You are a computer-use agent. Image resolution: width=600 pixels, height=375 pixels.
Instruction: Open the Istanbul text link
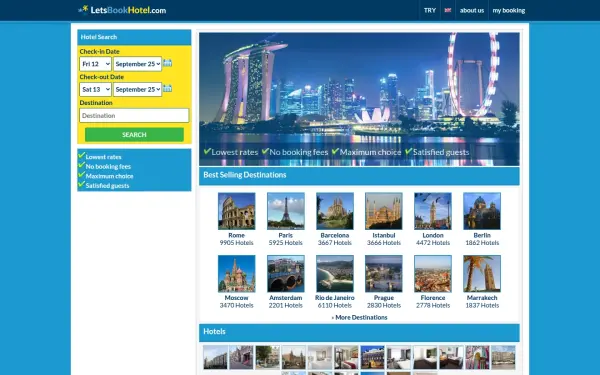(x=384, y=235)
